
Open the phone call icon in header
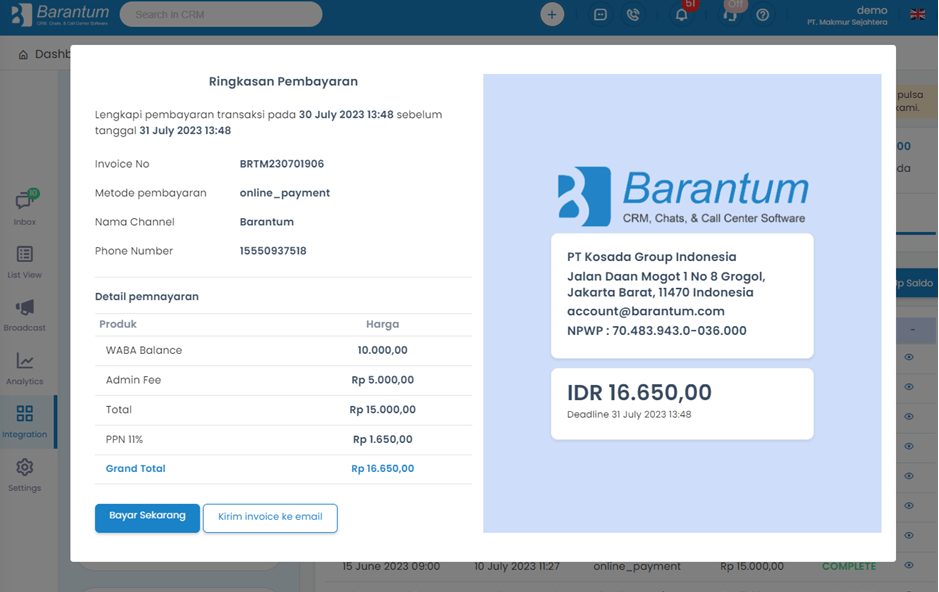coord(633,14)
